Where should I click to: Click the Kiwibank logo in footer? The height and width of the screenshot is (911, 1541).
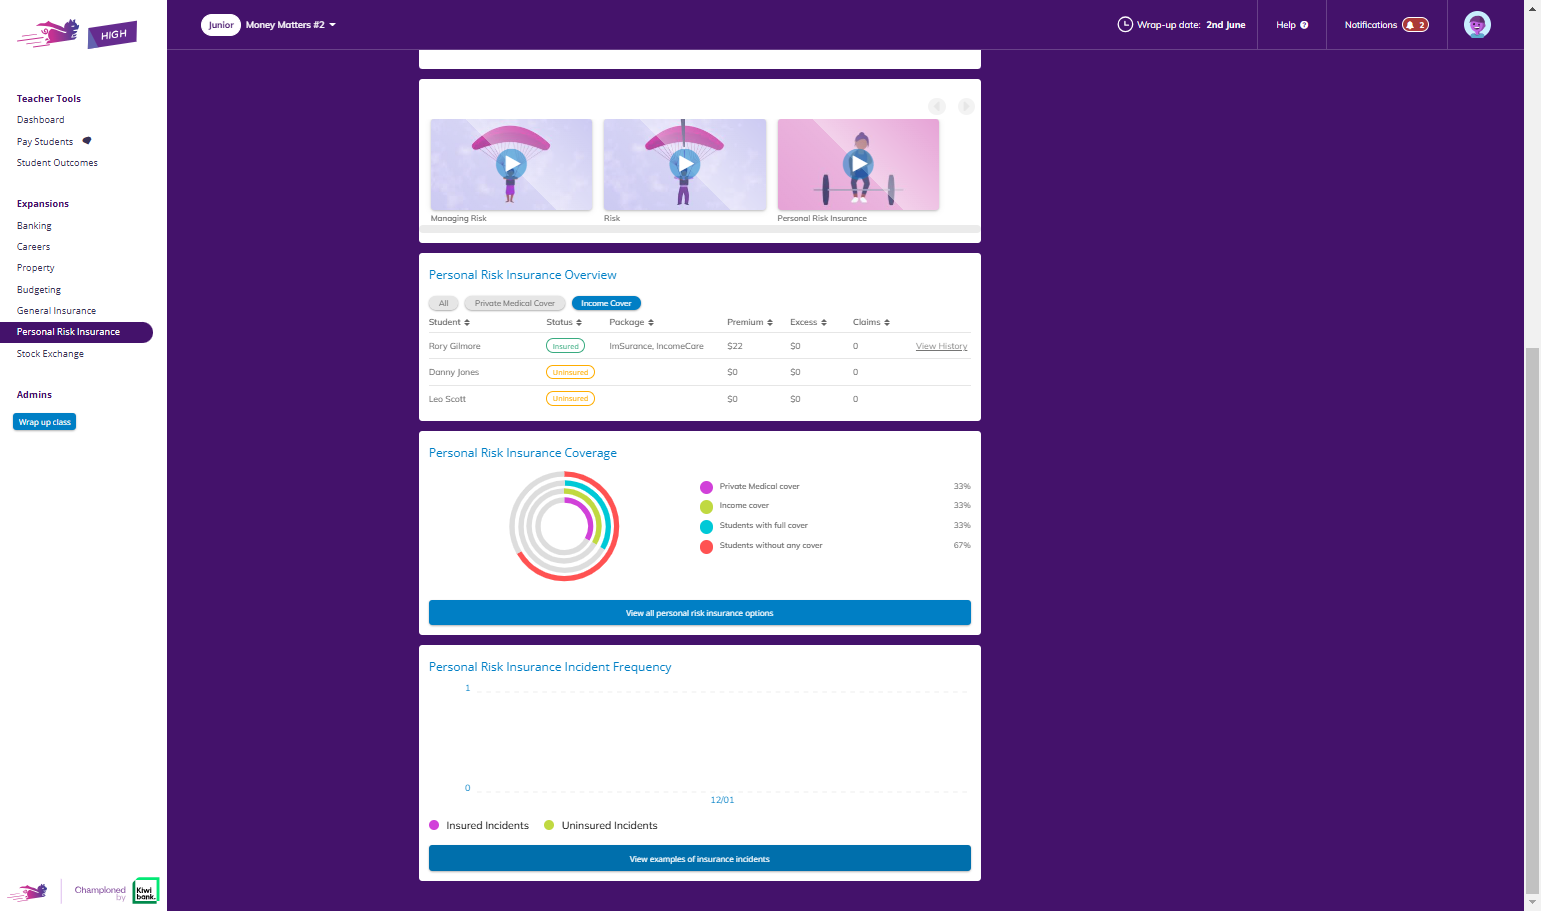click(x=146, y=890)
